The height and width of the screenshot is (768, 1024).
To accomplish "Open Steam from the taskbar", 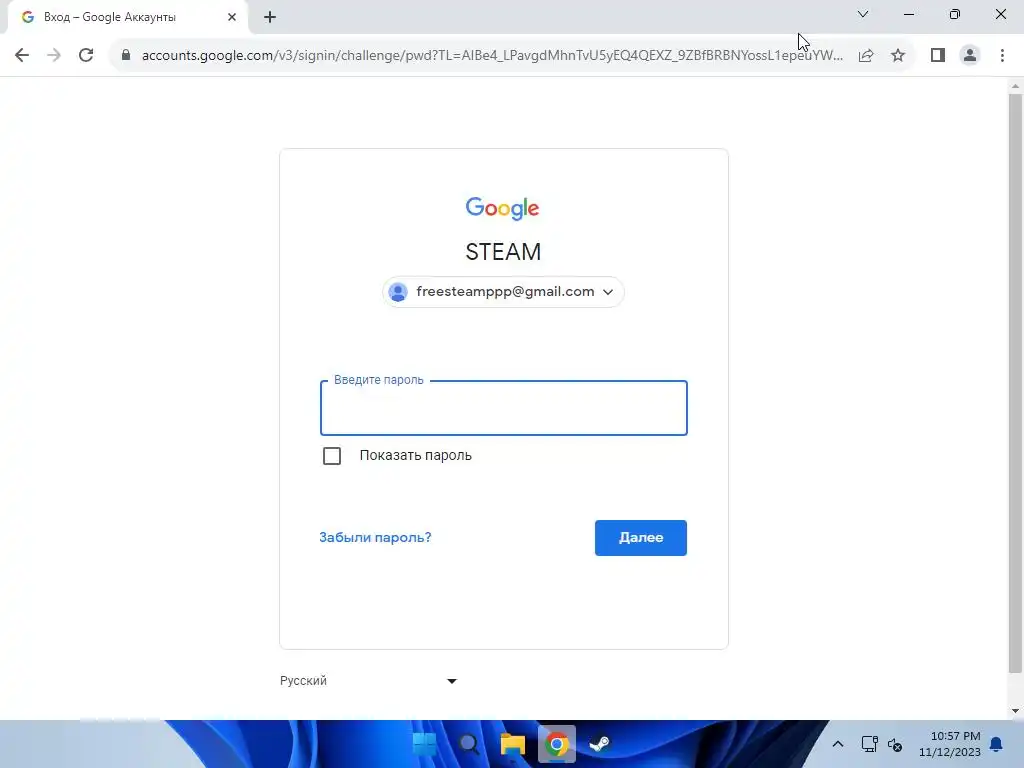I will tap(600, 744).
